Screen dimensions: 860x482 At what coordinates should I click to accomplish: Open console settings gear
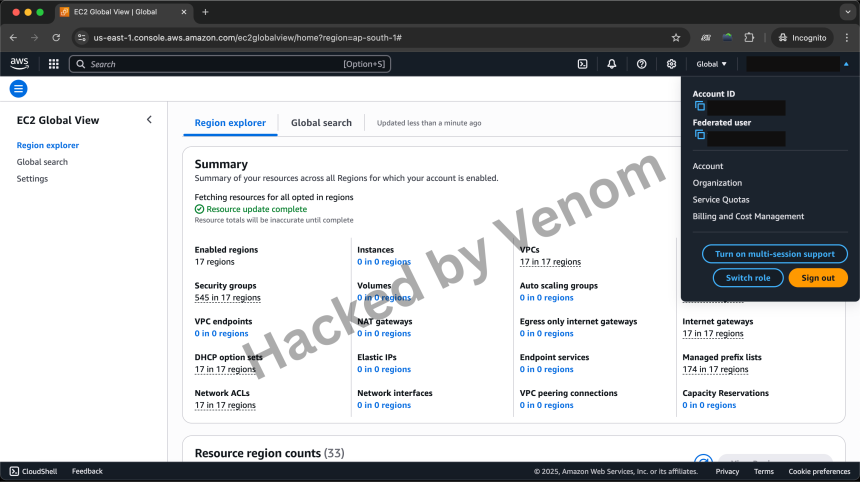[671, 64]
